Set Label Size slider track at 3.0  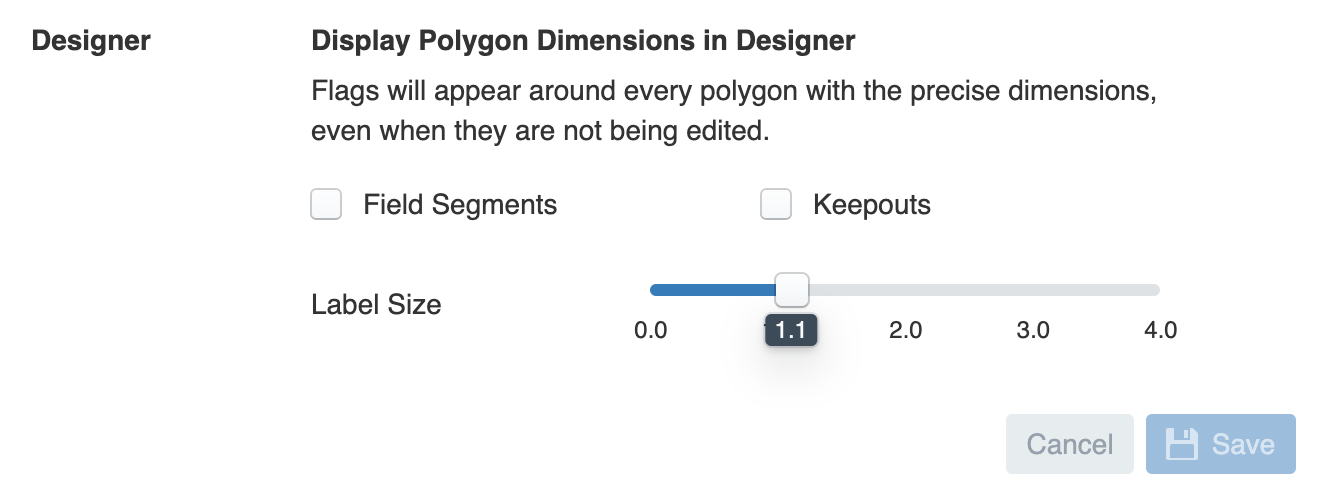[x=1033, y=290]
